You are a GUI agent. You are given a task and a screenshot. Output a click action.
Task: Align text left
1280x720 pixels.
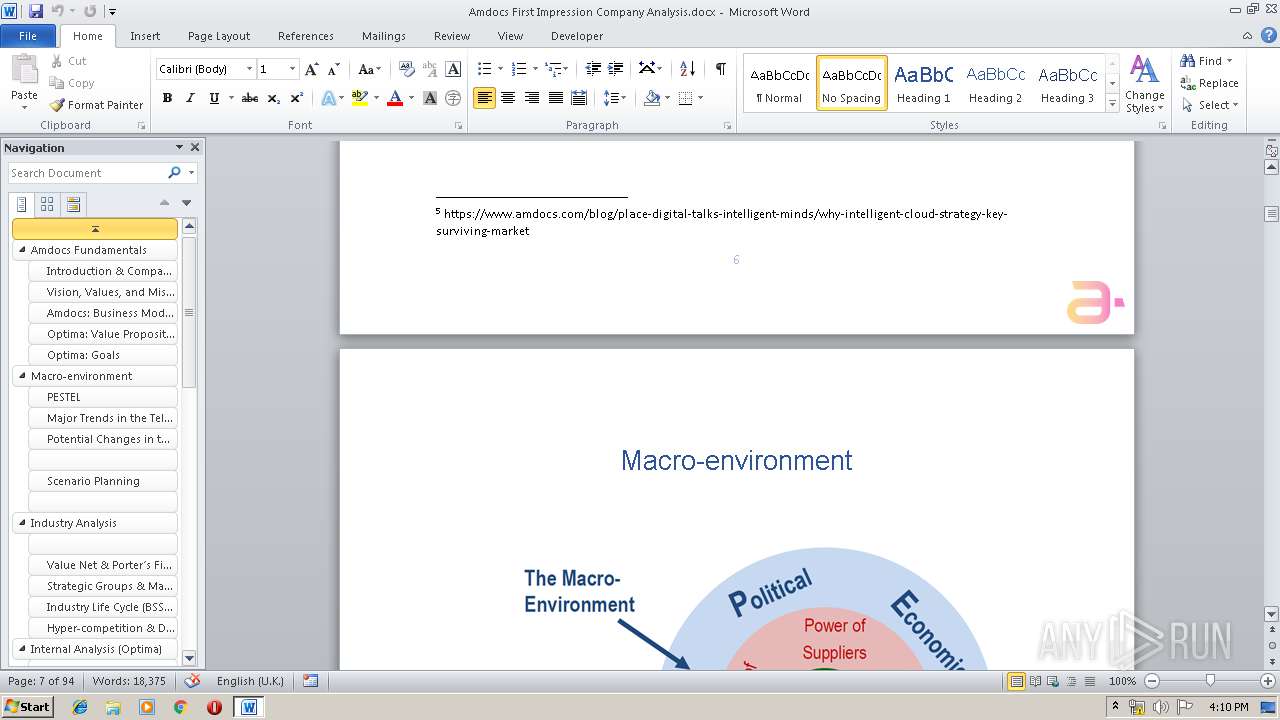pyautogui.click(x=485, y=98)
